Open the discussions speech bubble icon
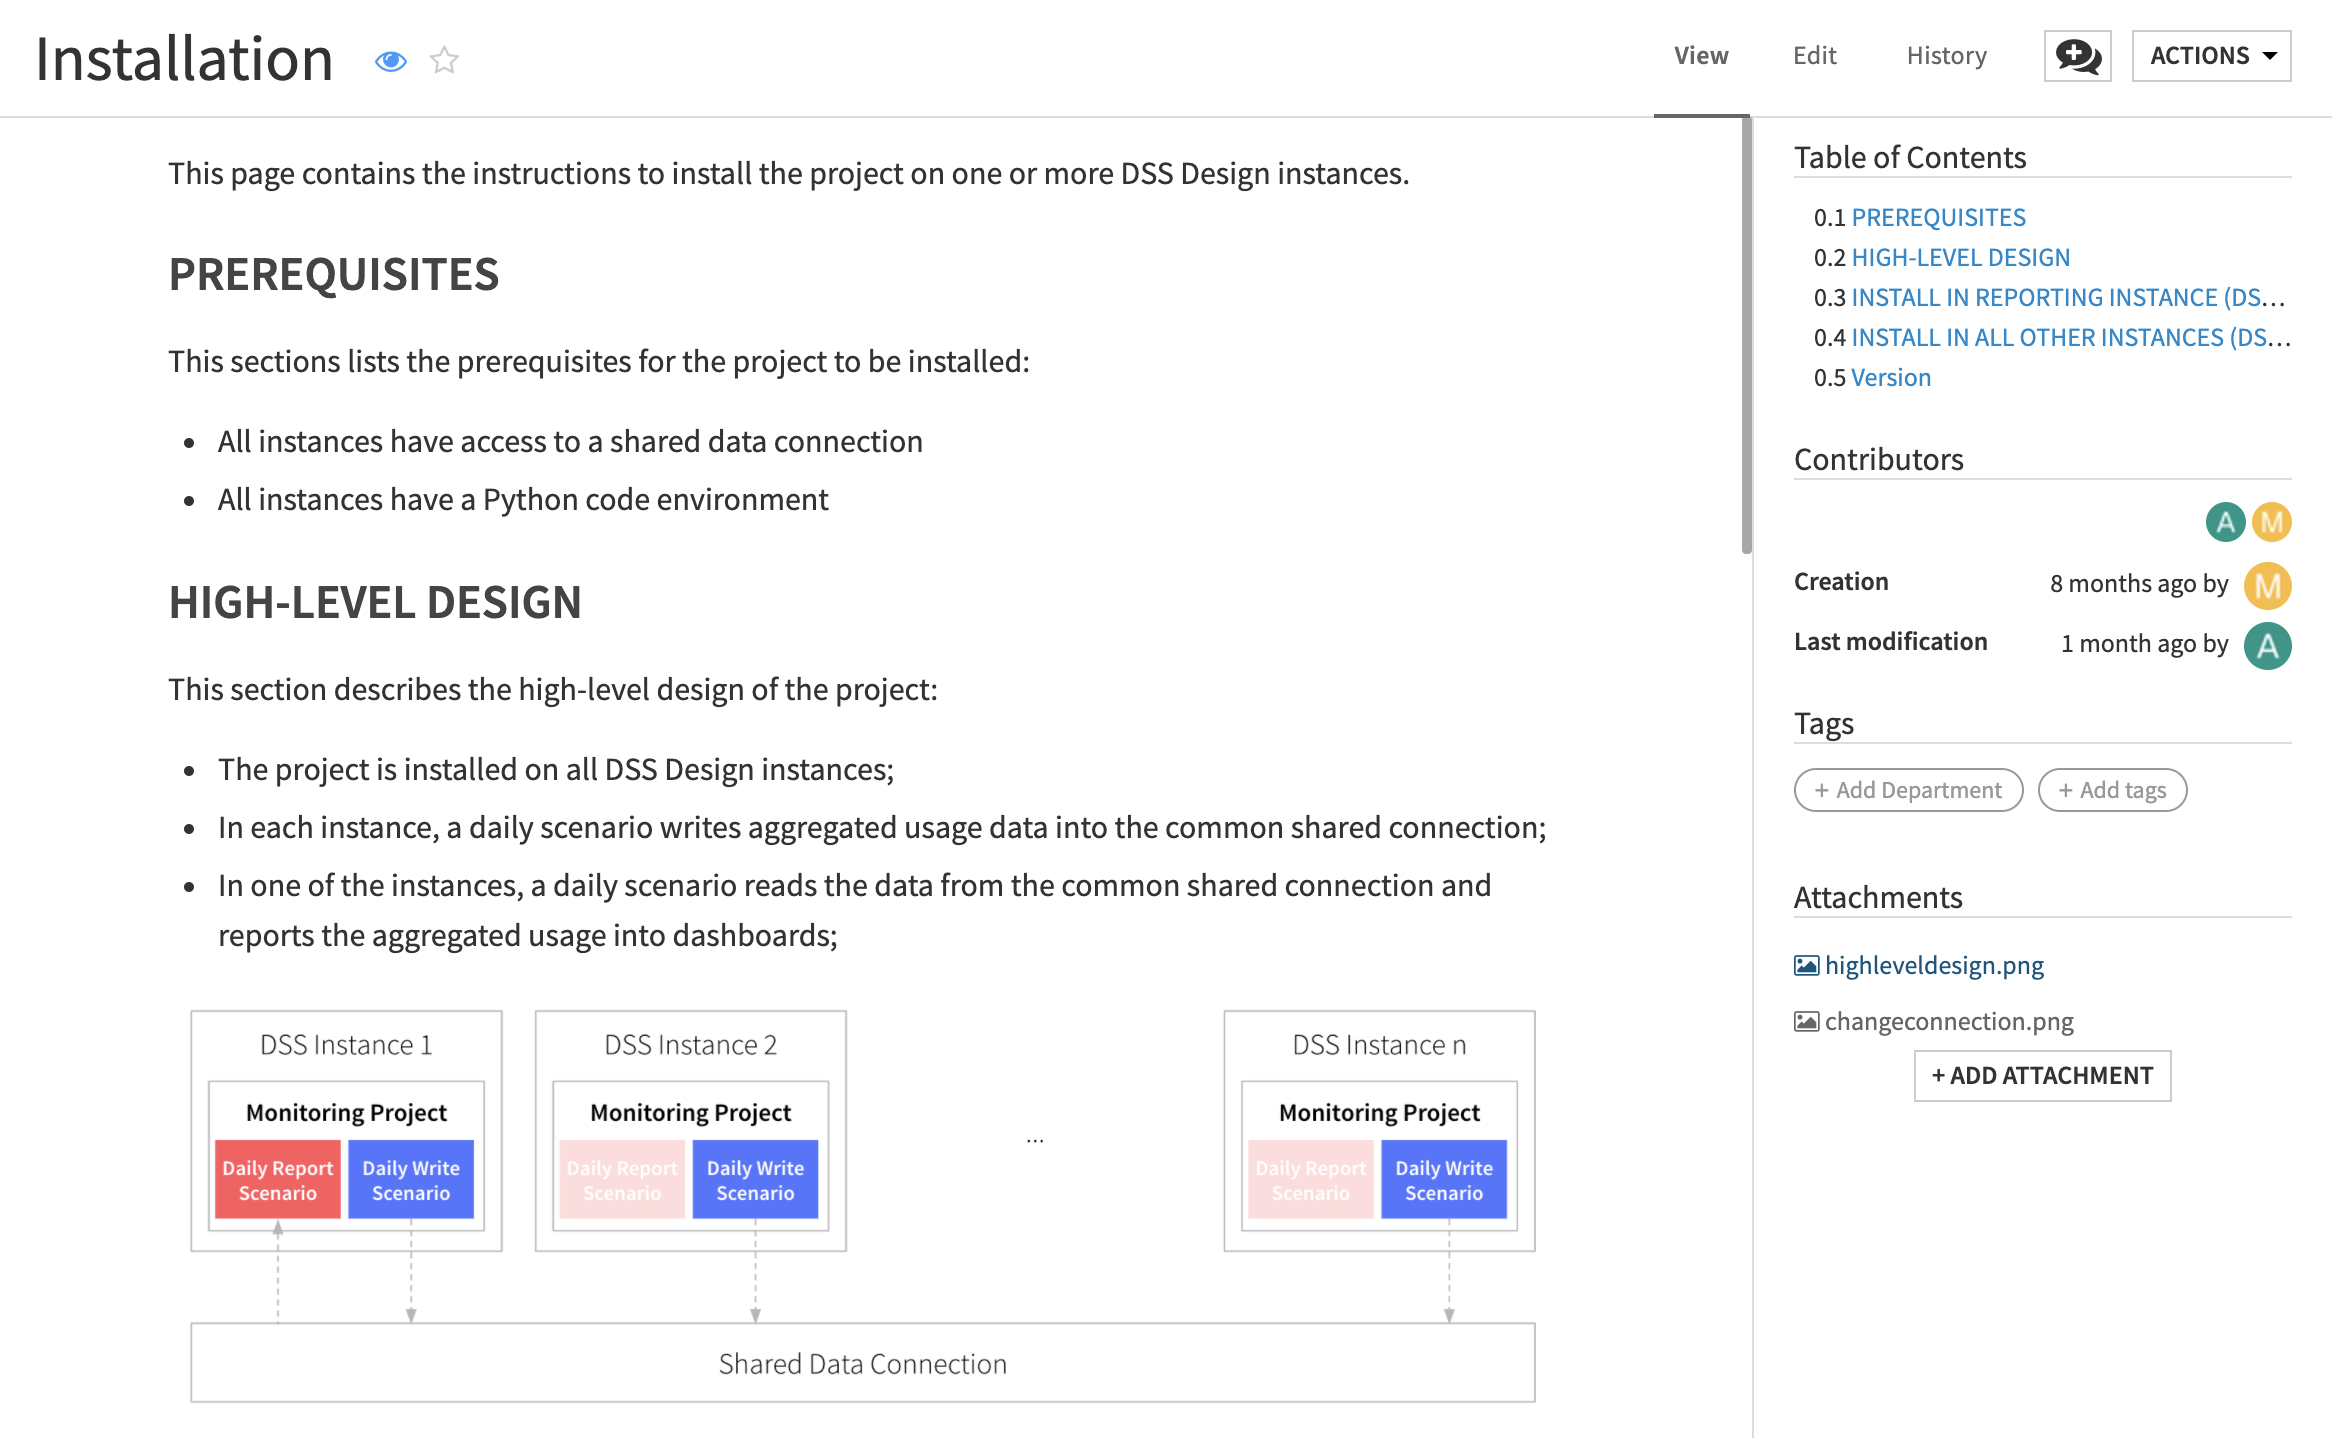 tap(2077, 56)
